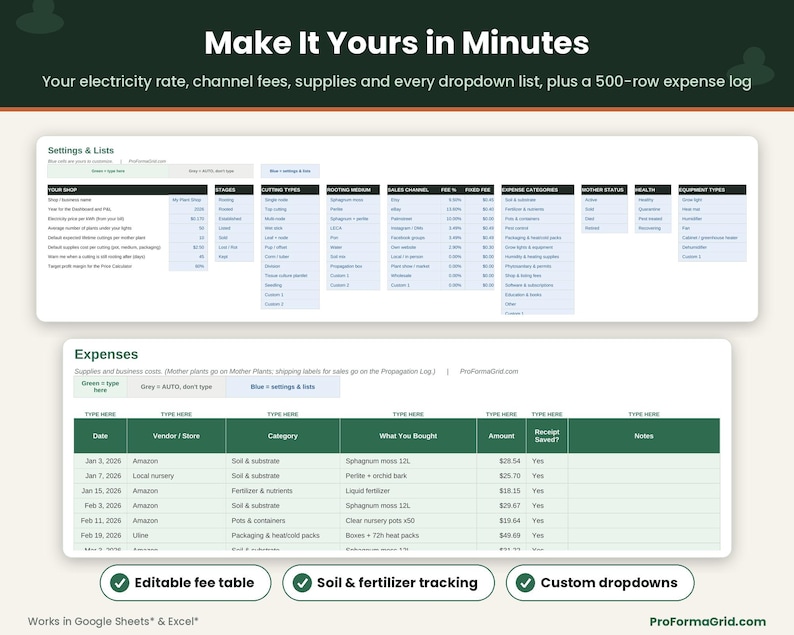Click the Own website sales channel entry
794x635 pixels.
pyautogui.click(x=414, y=247)
